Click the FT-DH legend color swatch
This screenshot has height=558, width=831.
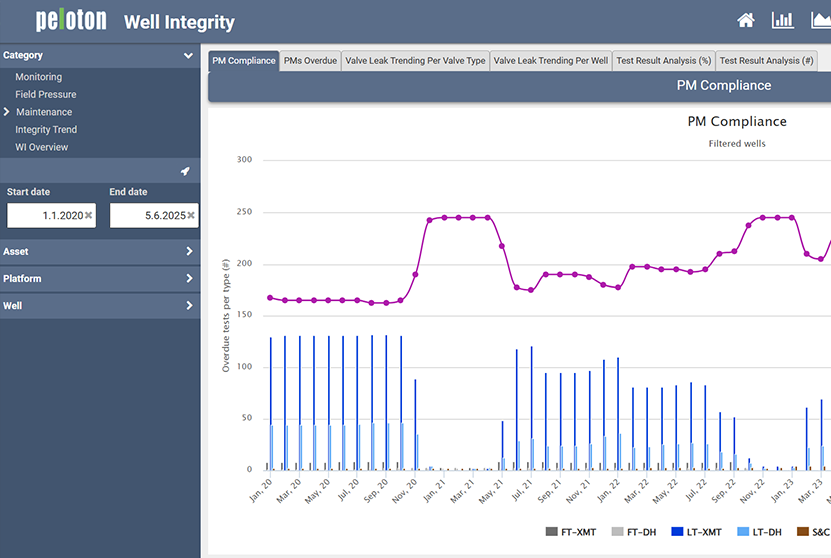click(x=617, y=532)
